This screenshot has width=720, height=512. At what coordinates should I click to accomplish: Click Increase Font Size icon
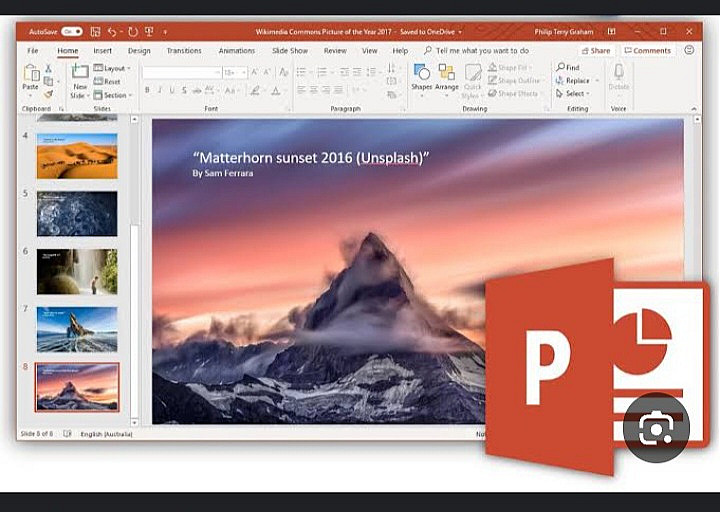pyautogui.click(x=255, y=72)
